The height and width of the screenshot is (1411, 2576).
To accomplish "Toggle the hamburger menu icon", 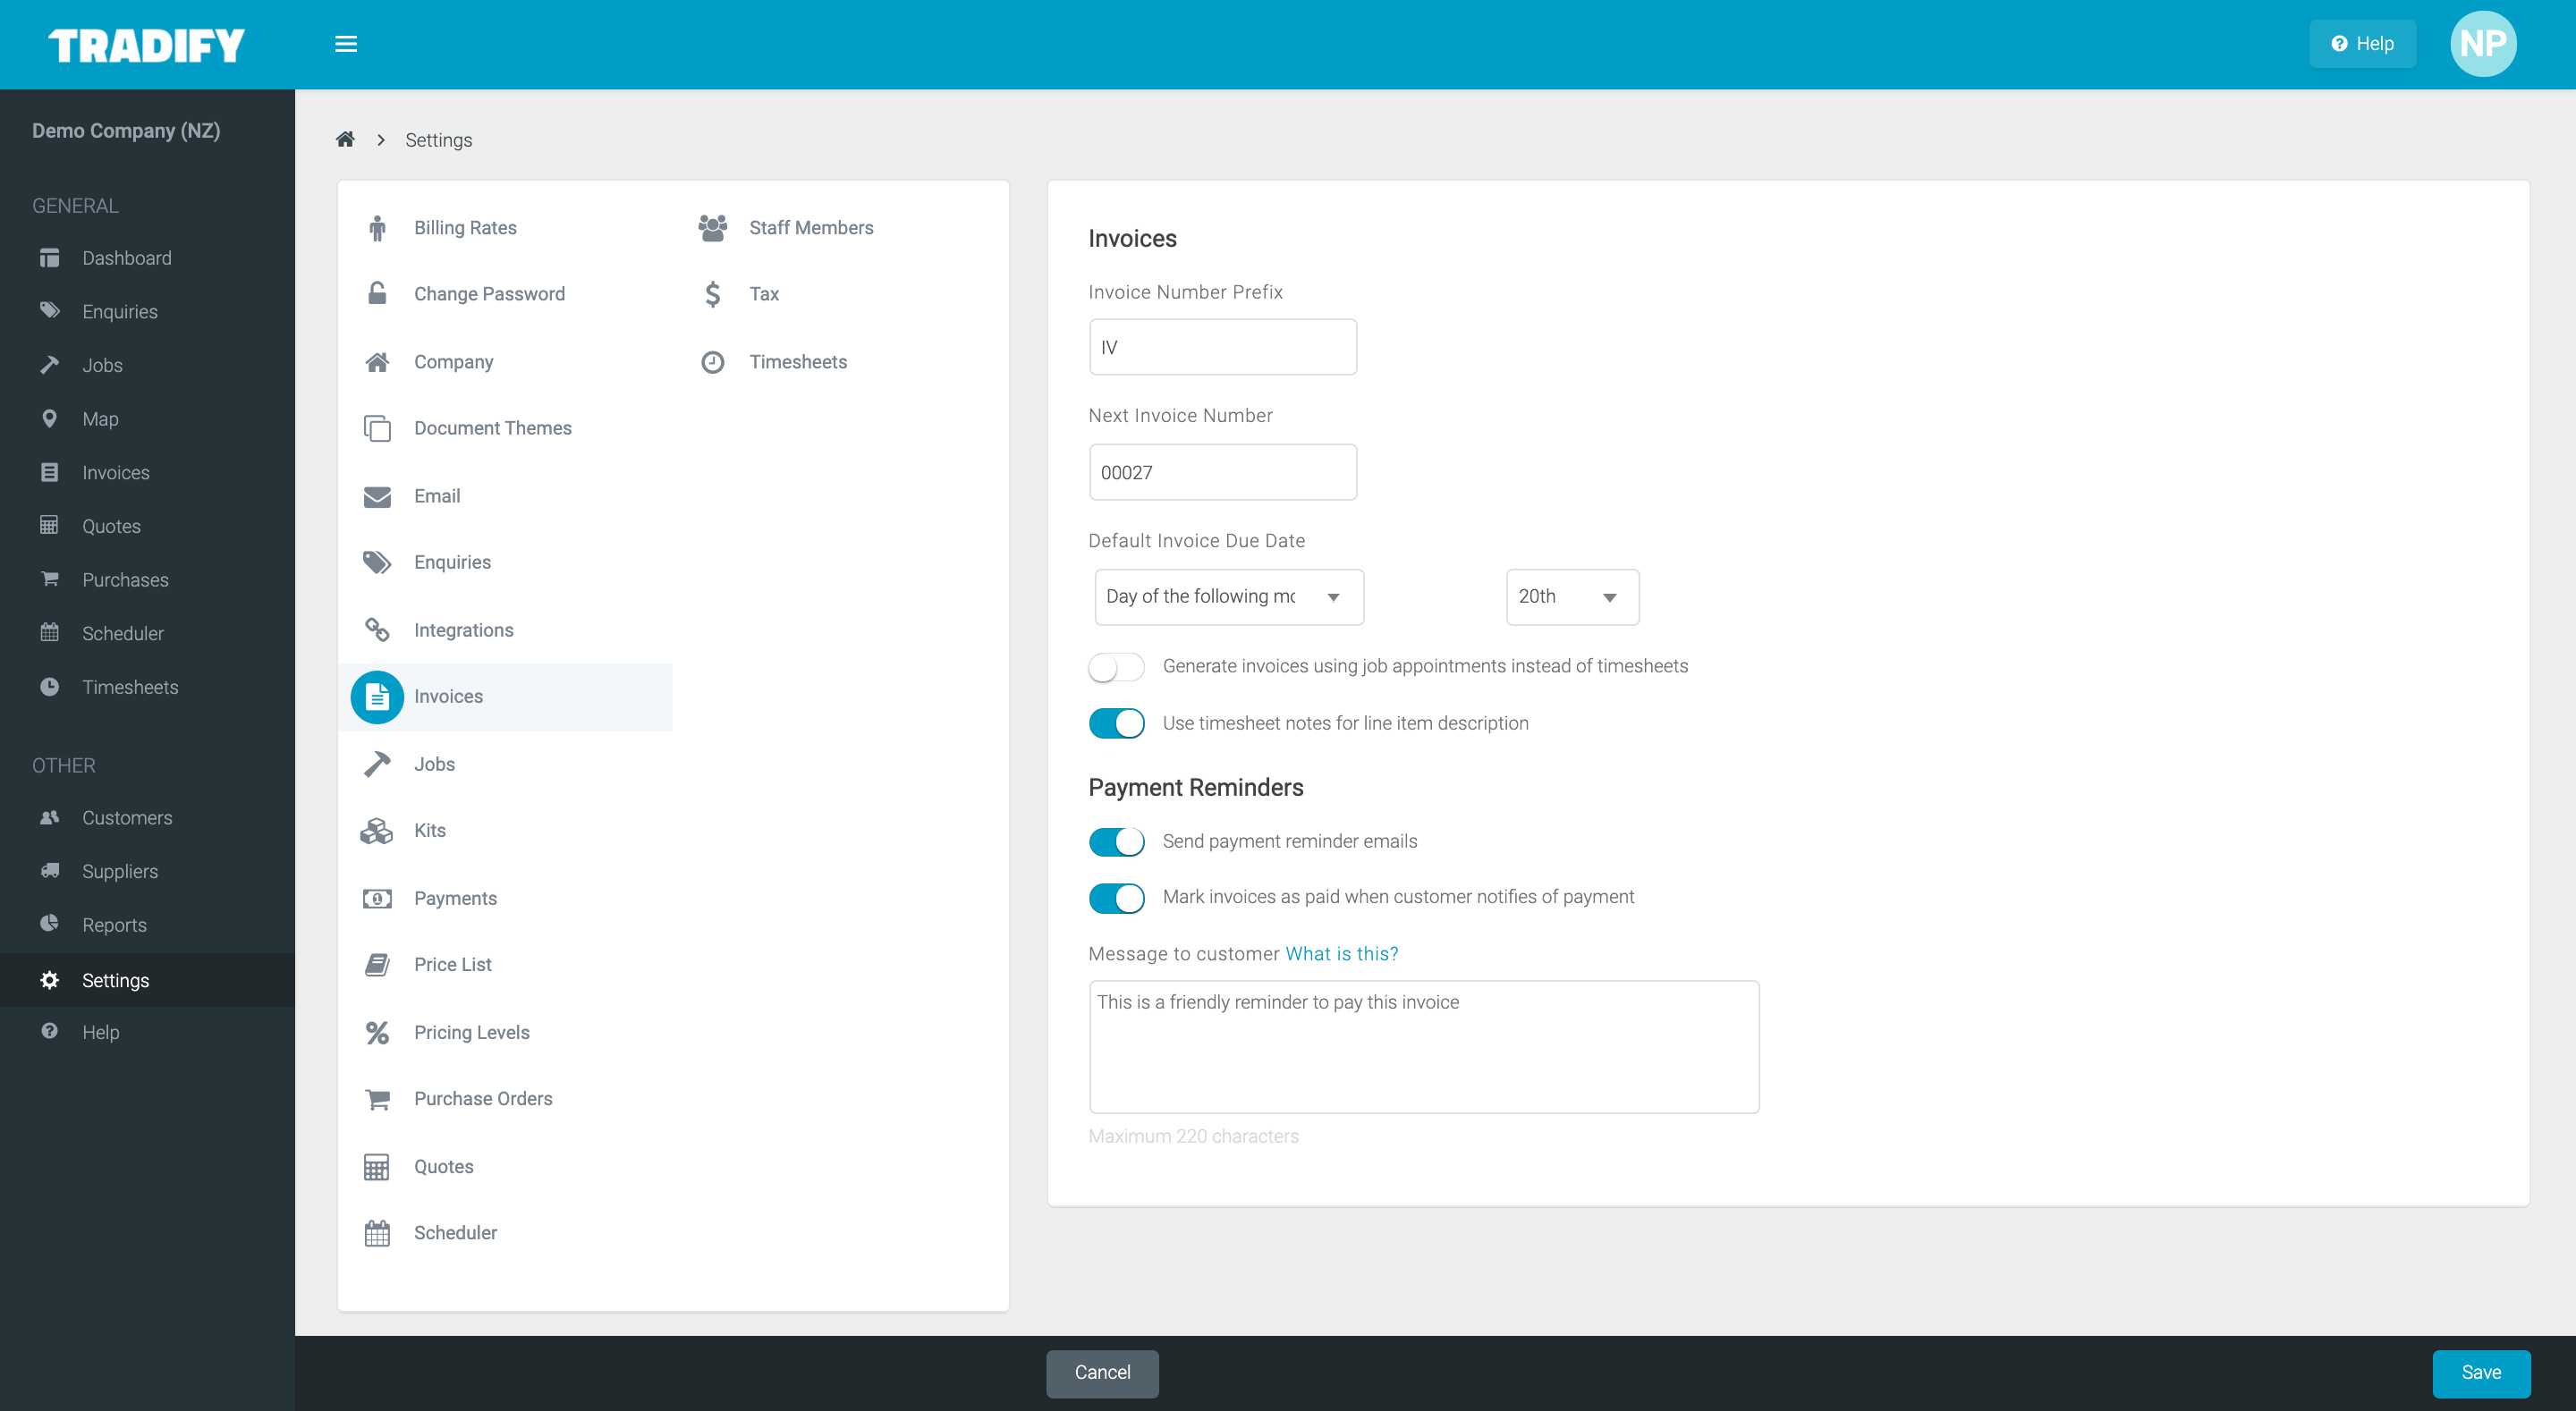I will pos(346,44).
